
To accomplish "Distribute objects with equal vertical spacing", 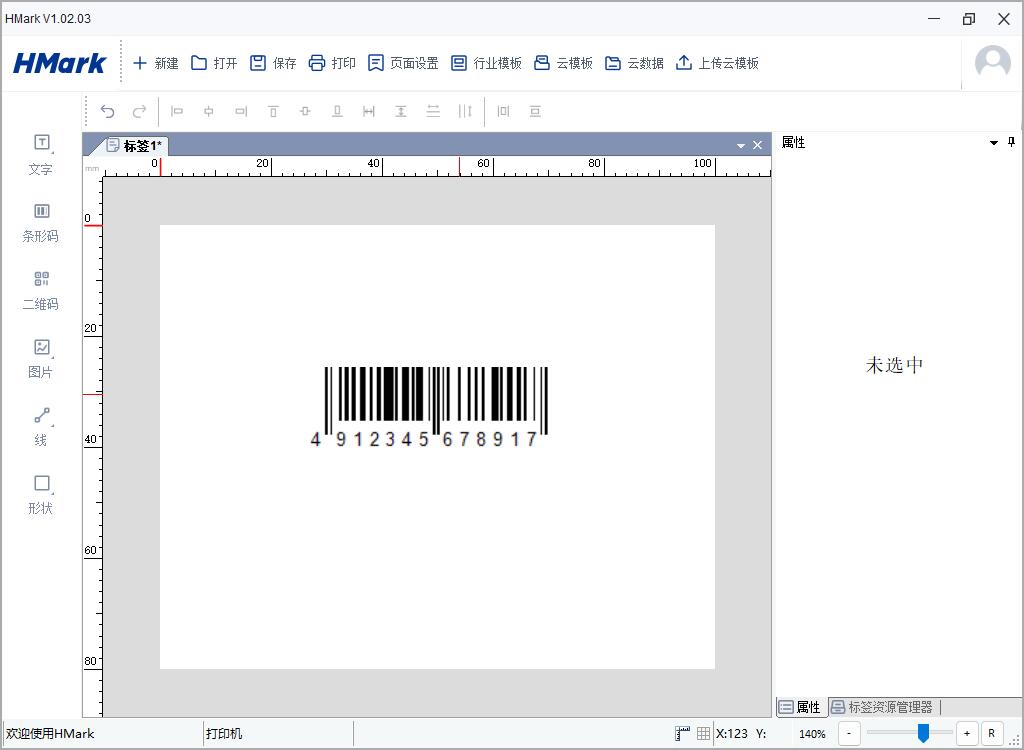I will 433,111.
